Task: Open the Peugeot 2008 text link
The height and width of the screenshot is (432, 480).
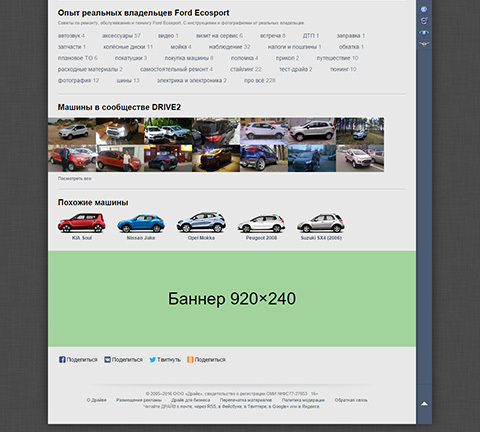Action: (x=261, y=238)
